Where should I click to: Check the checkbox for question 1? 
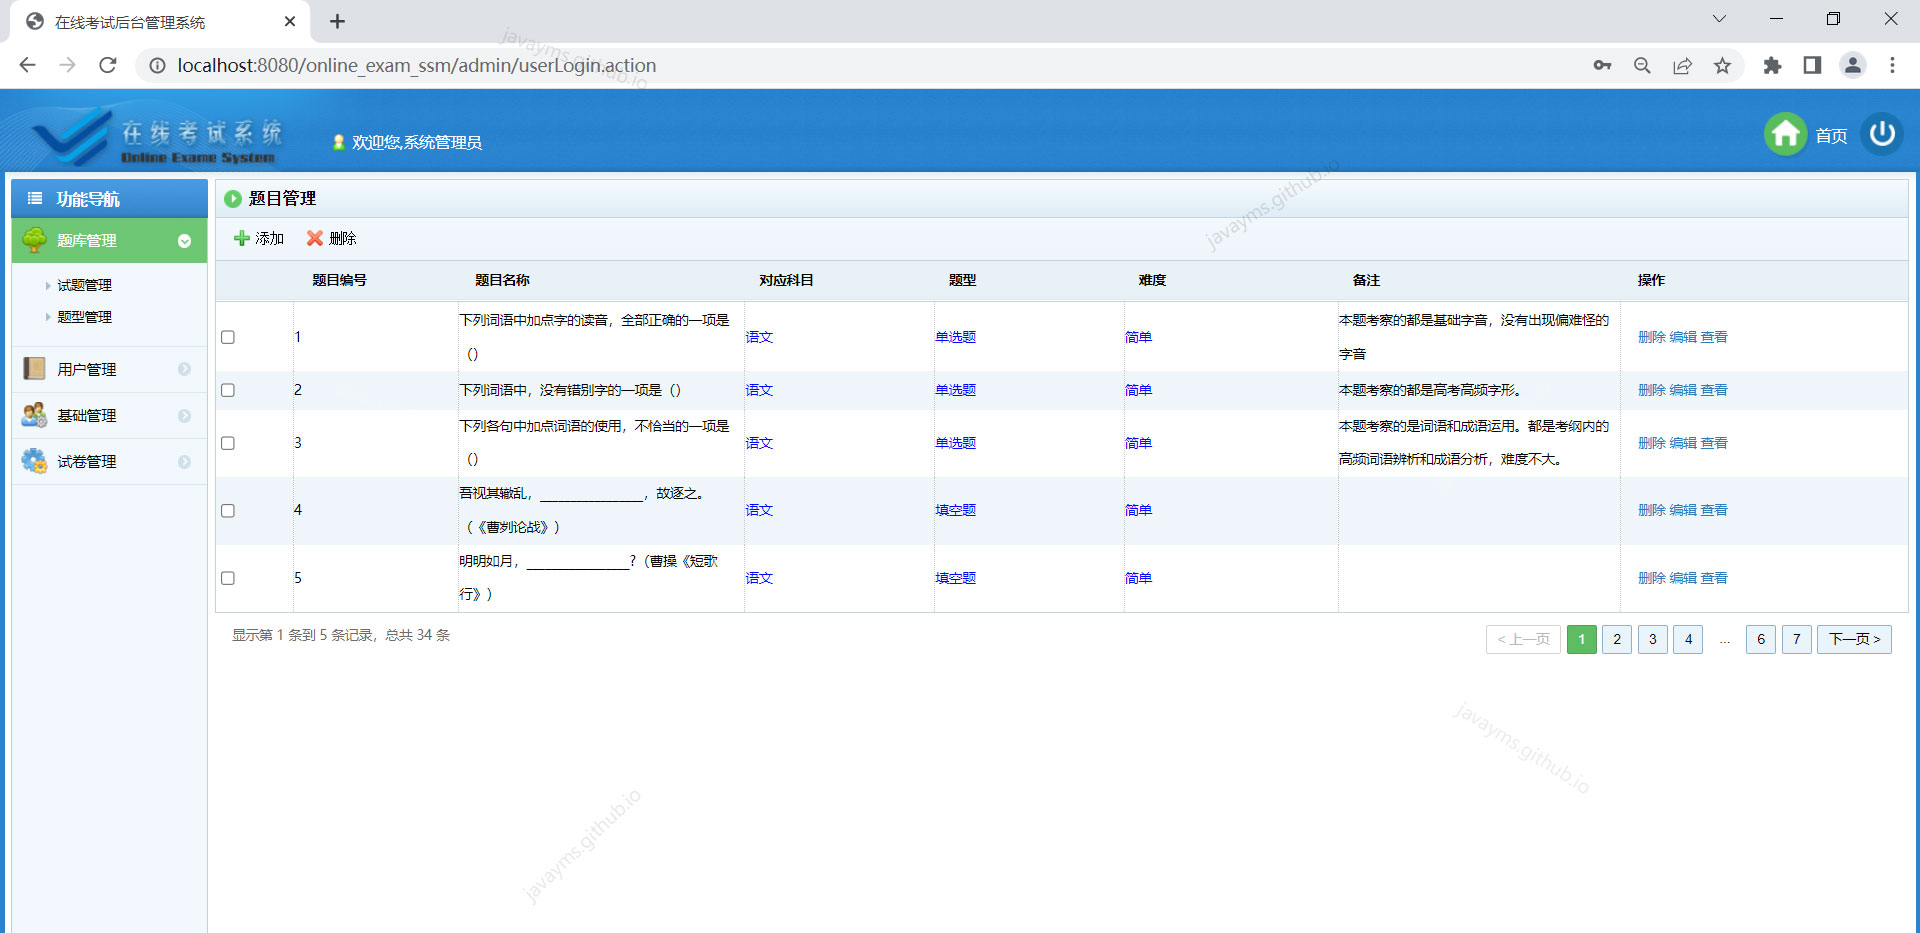227,337
